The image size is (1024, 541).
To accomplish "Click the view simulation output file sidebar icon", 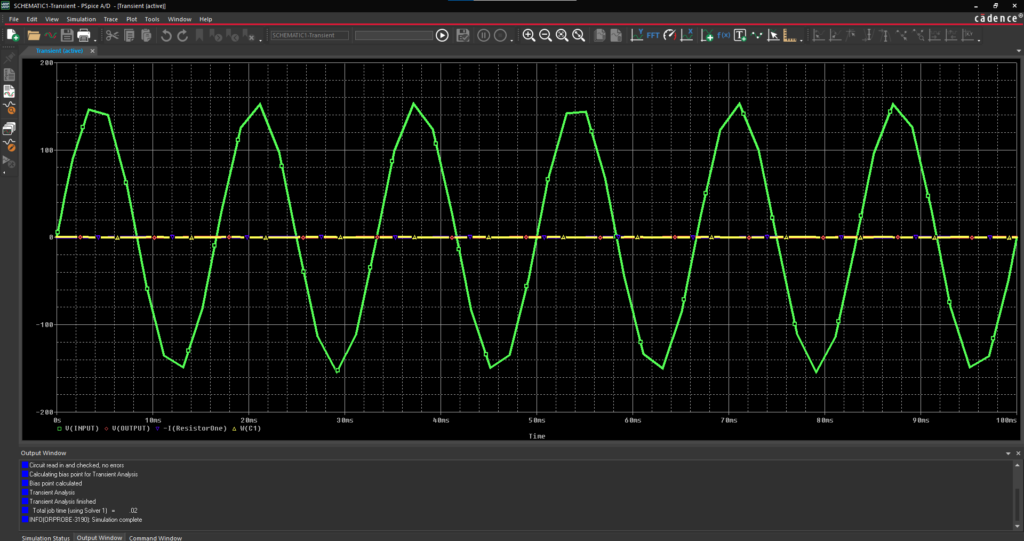I will point(9,75).
